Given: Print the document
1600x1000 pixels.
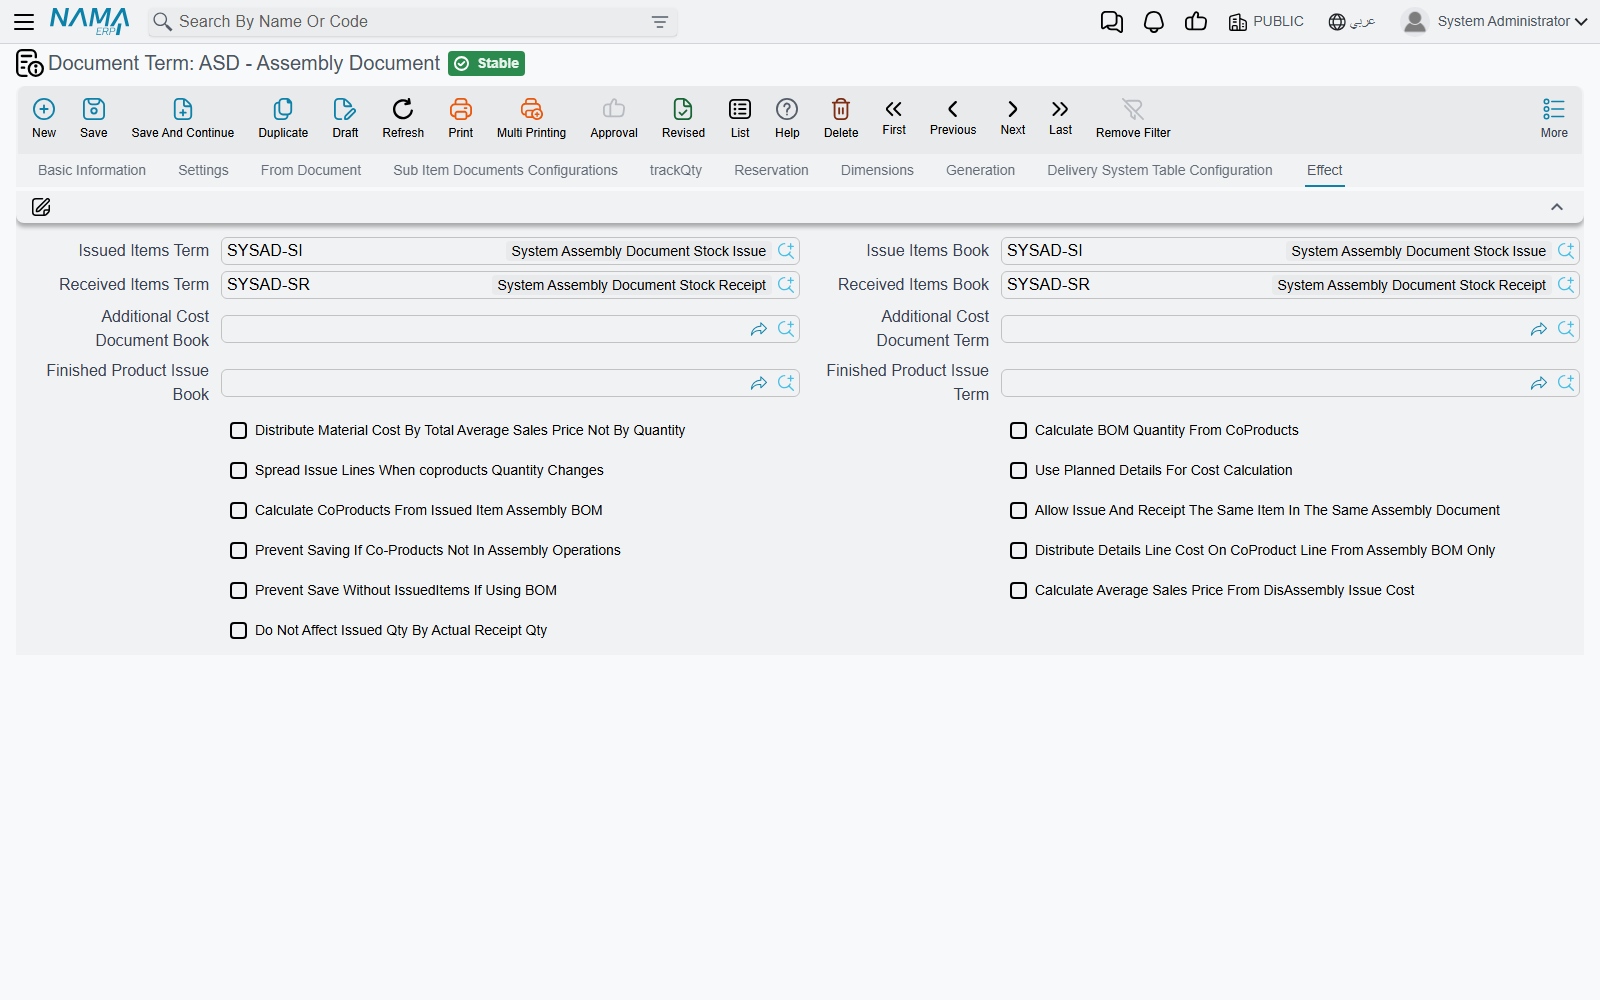Looking at the screenshot, I should [x=461, y=117].
